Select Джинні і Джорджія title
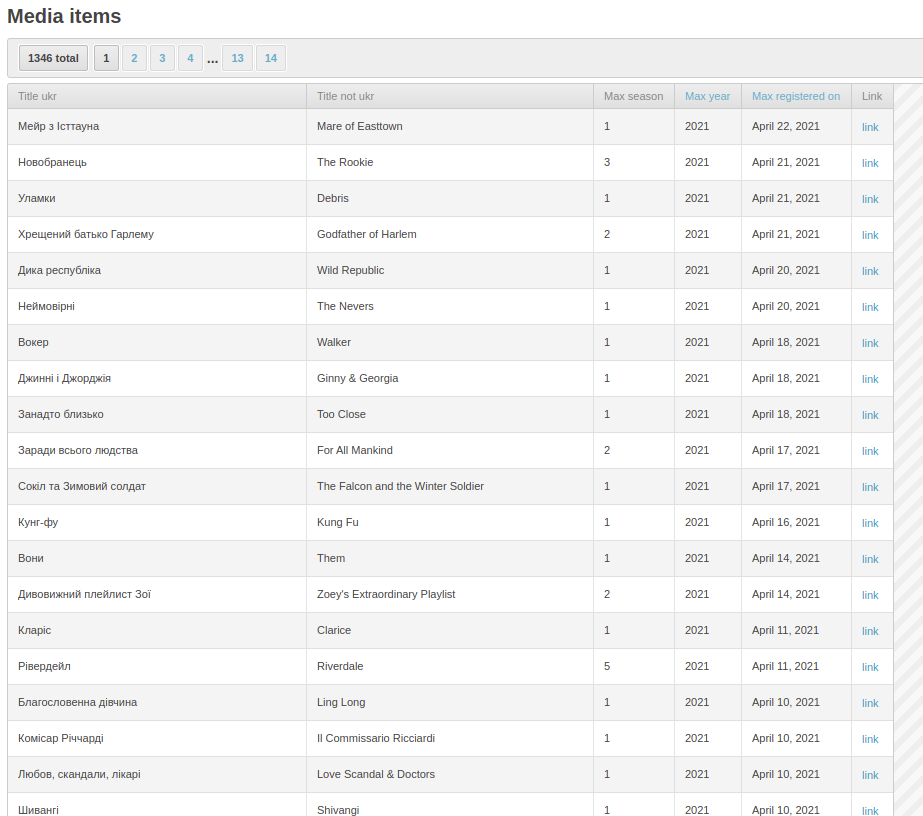The width and height of the screenshot is (923, 816). [64, 378]
